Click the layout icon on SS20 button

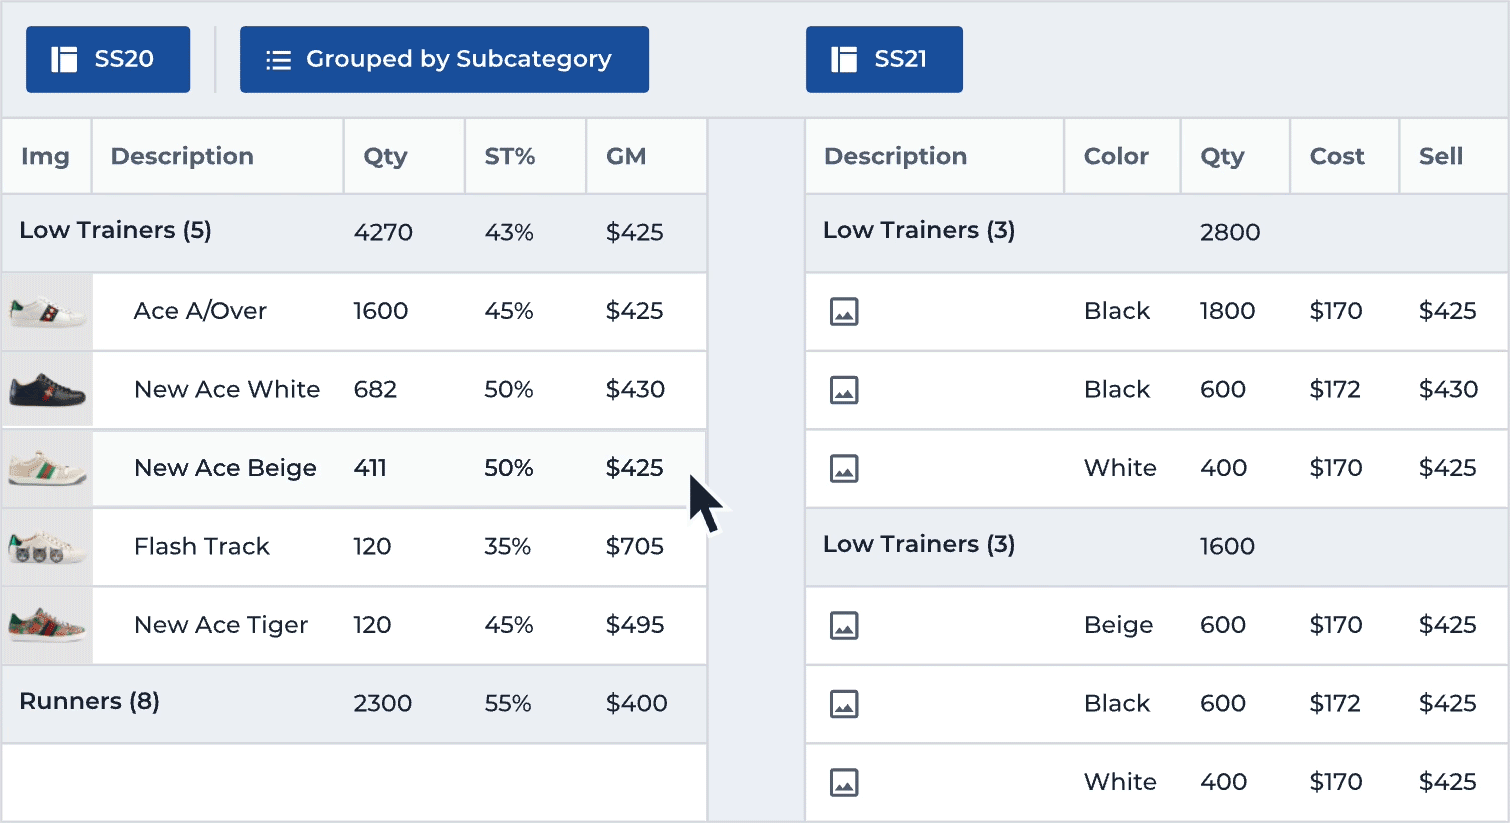pos(64,59)
